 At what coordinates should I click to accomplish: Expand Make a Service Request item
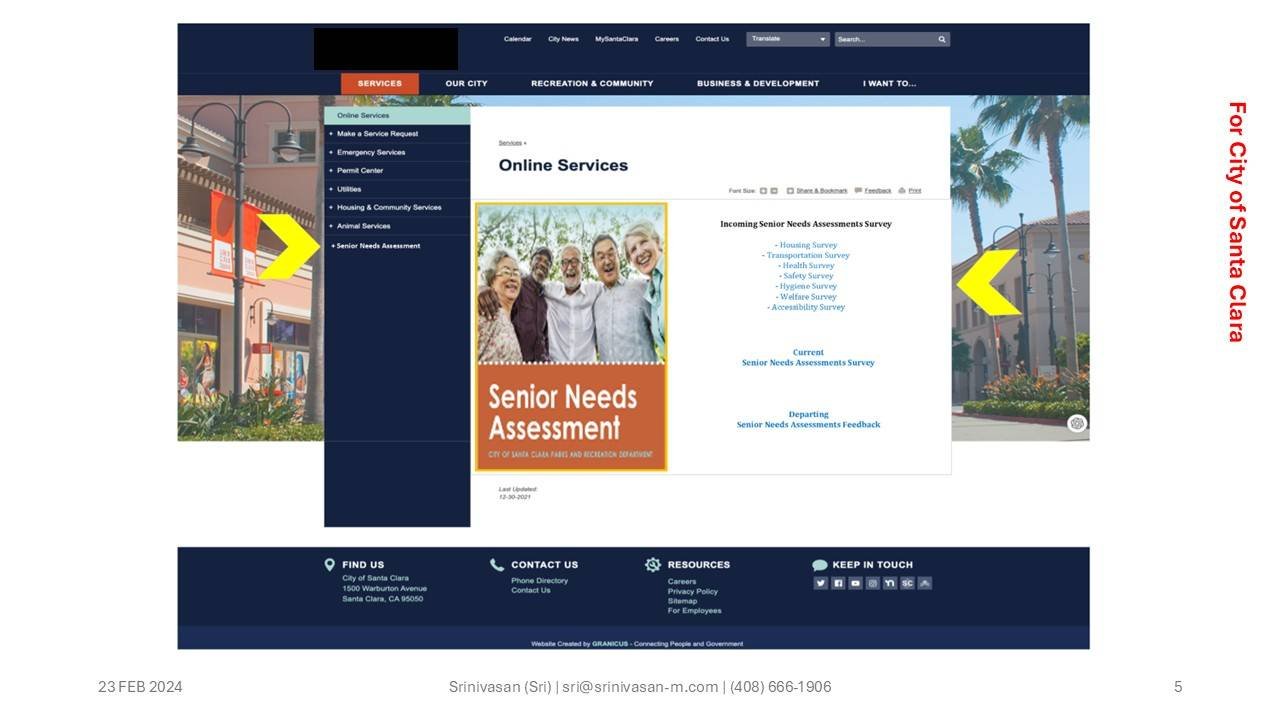click(377, 134)
